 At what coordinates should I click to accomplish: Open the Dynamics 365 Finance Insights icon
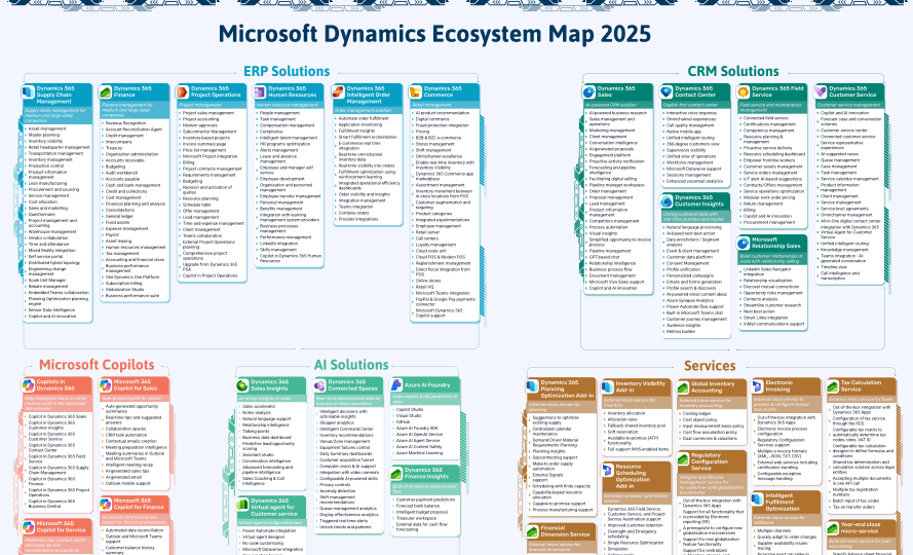[397, 473]
